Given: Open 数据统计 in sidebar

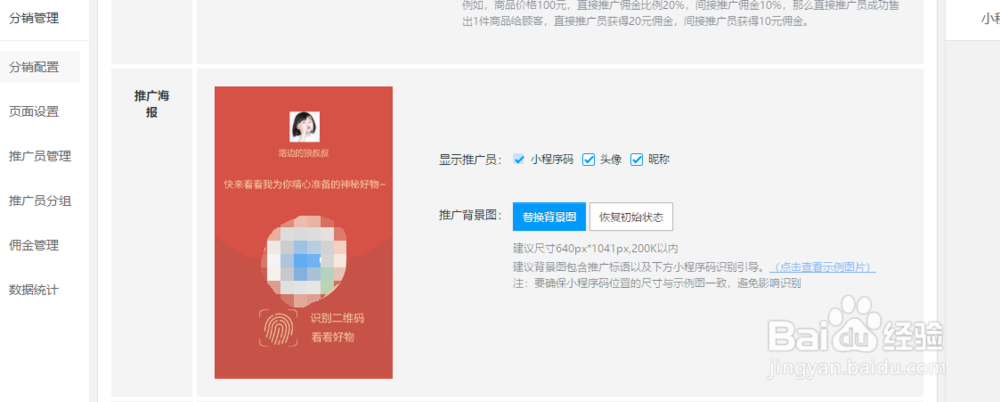Looking at the screenshot, I should coord(34,290).
